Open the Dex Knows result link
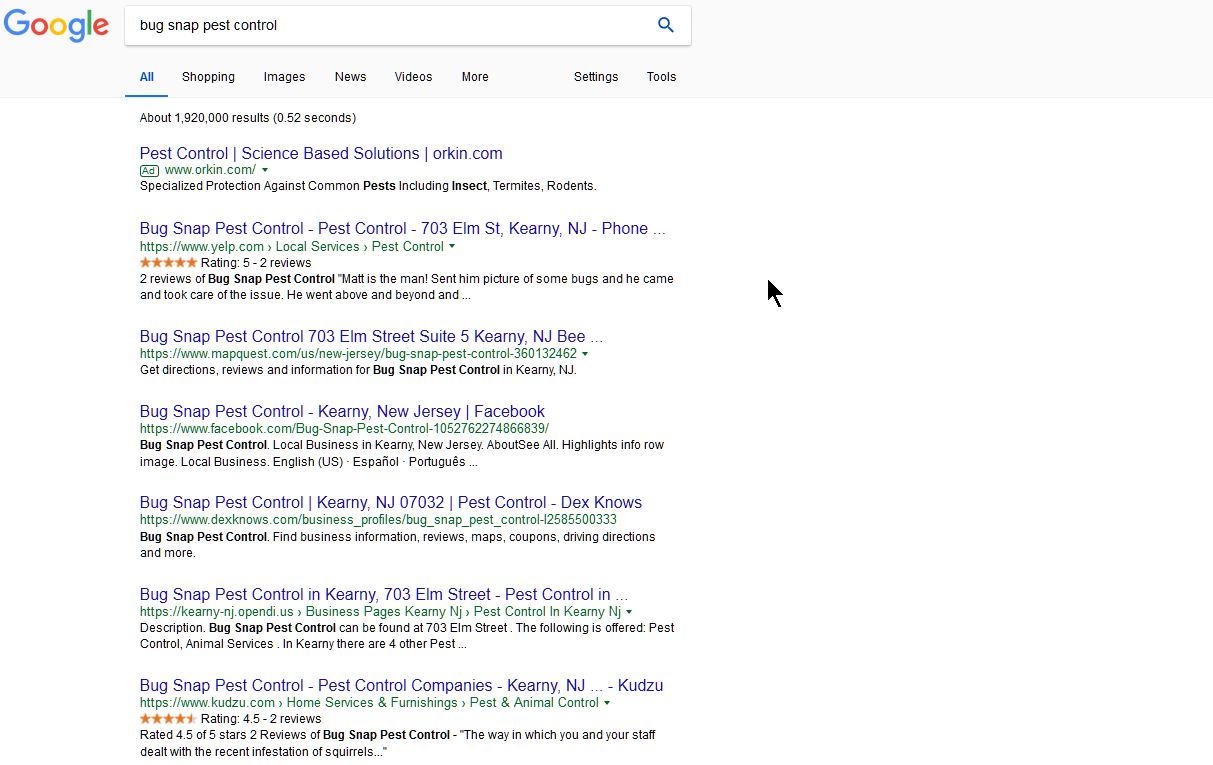 (x=391, y=503)
